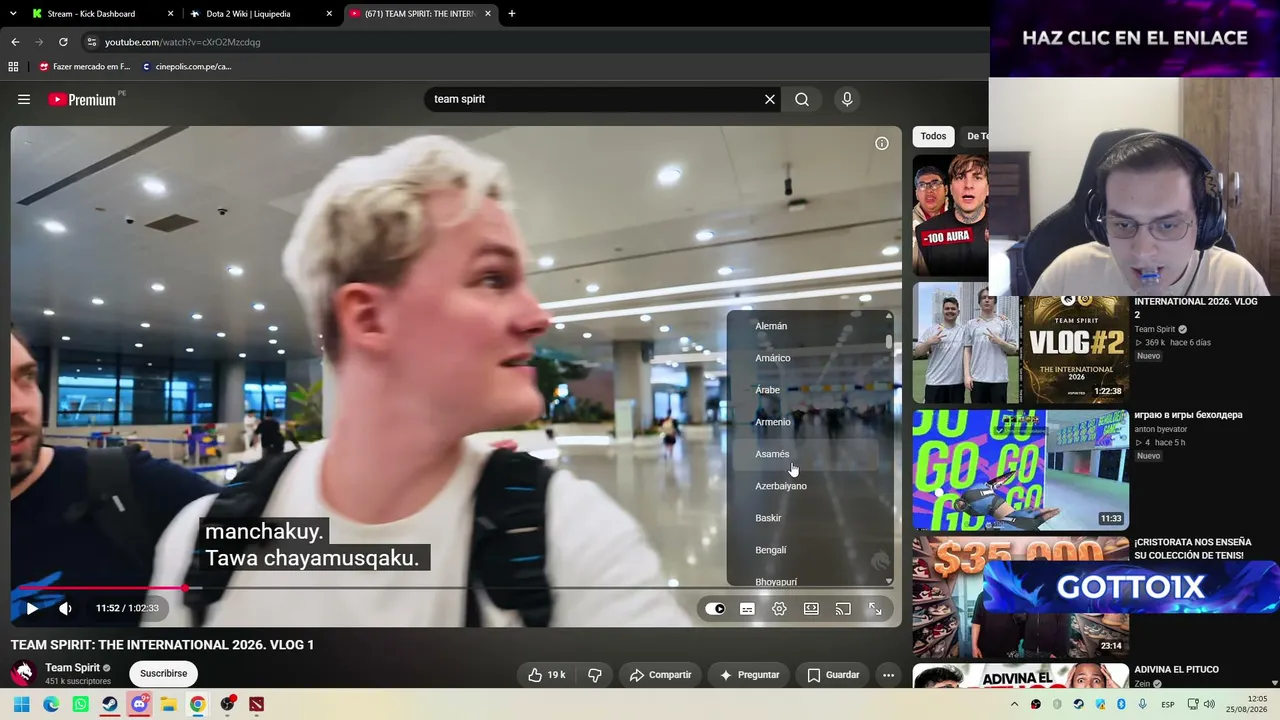1280x720 pixels.
Task: Open the Team Spirit channel name link
Action: click(72, 668)
